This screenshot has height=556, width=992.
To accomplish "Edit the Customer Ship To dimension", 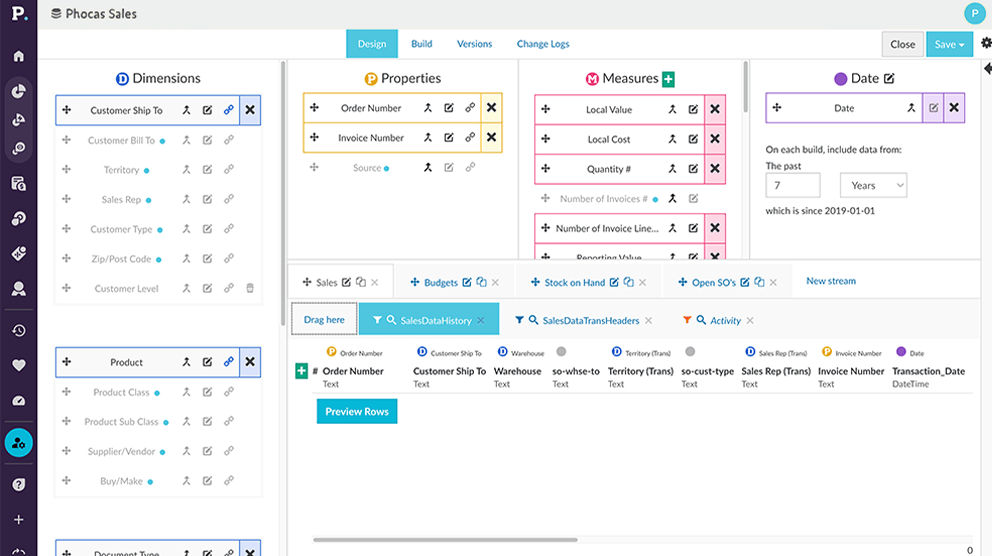I will click(x=208, y=110).
